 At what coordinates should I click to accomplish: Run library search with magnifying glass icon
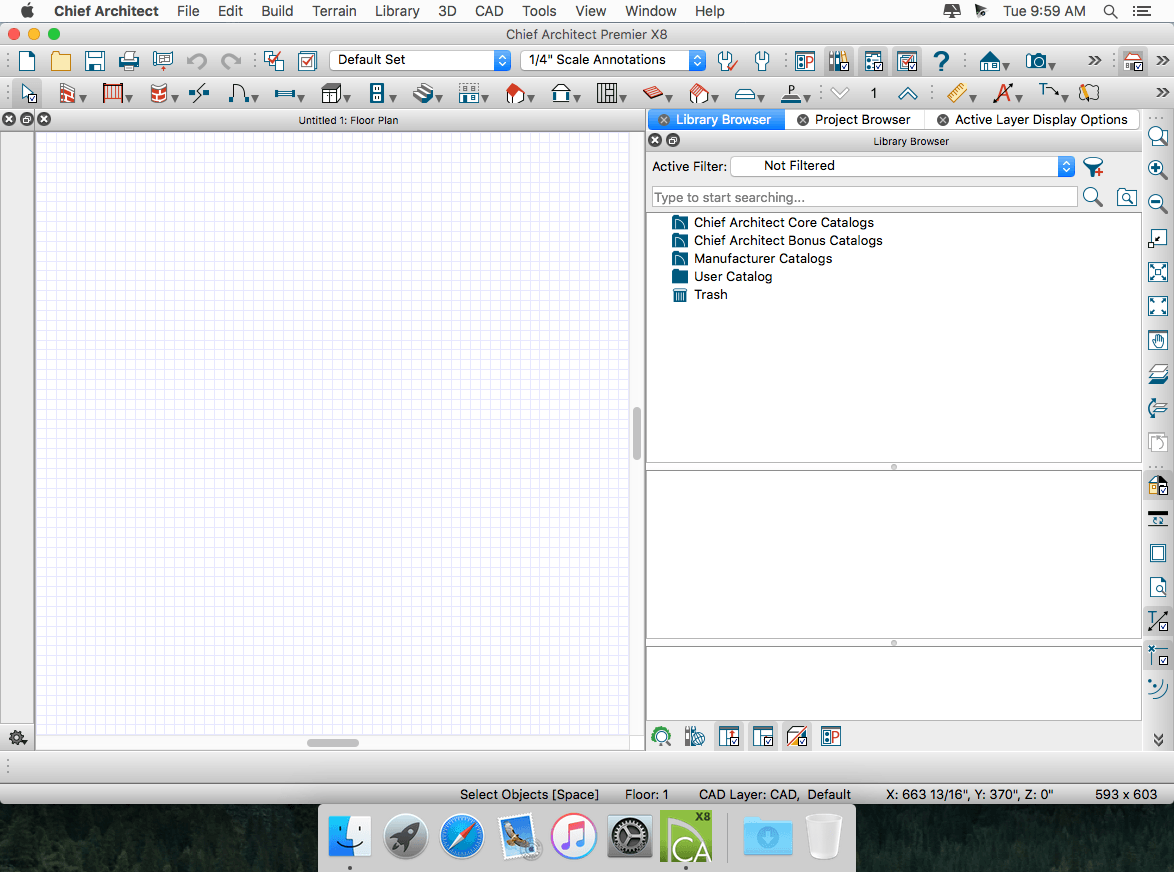tap(1092, 197)
